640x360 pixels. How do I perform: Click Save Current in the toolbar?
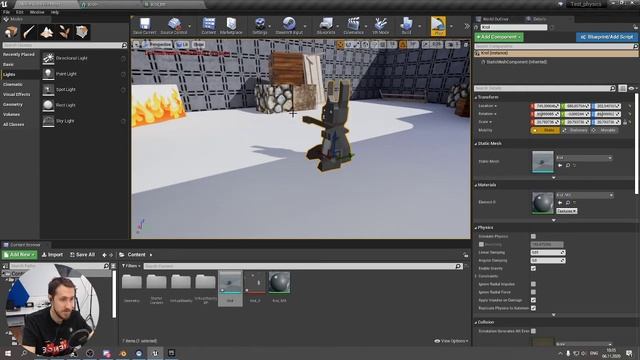point(144,26)
